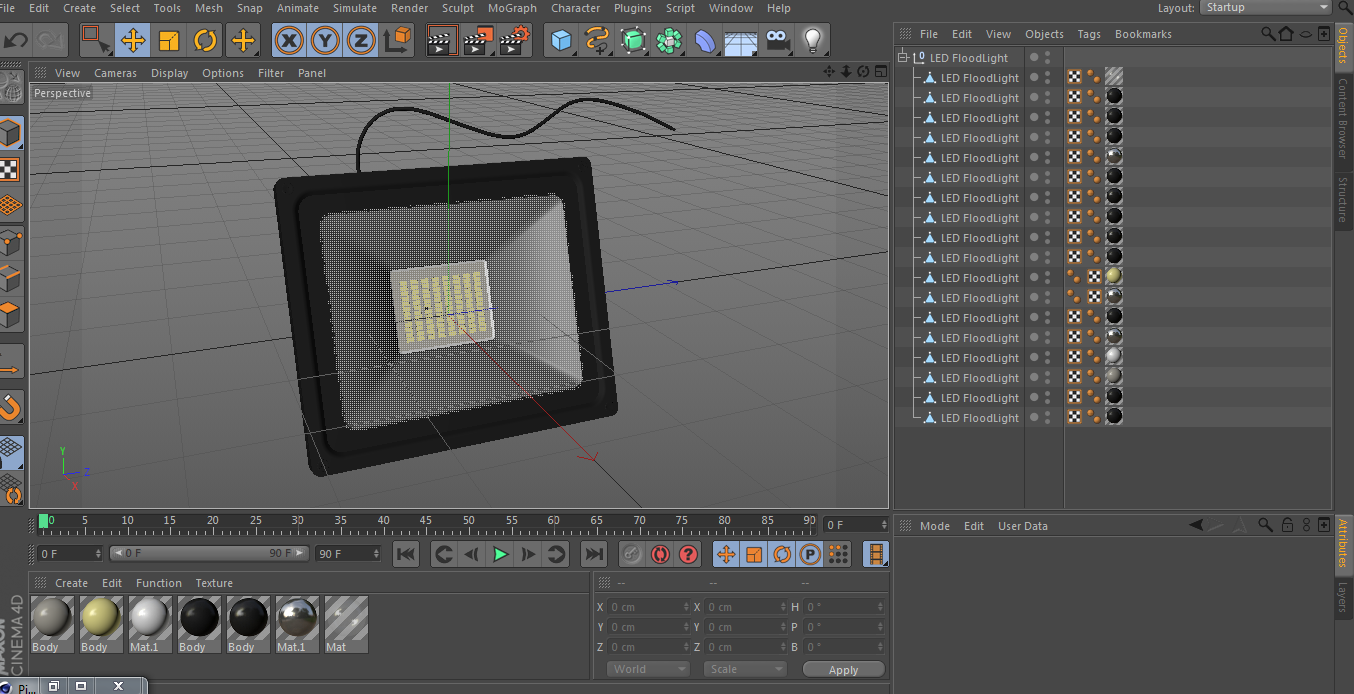The width and height of the screenshot is (1354, 694).
Task: Toggle Z-axis lock in toolbar
Action: 360,41
